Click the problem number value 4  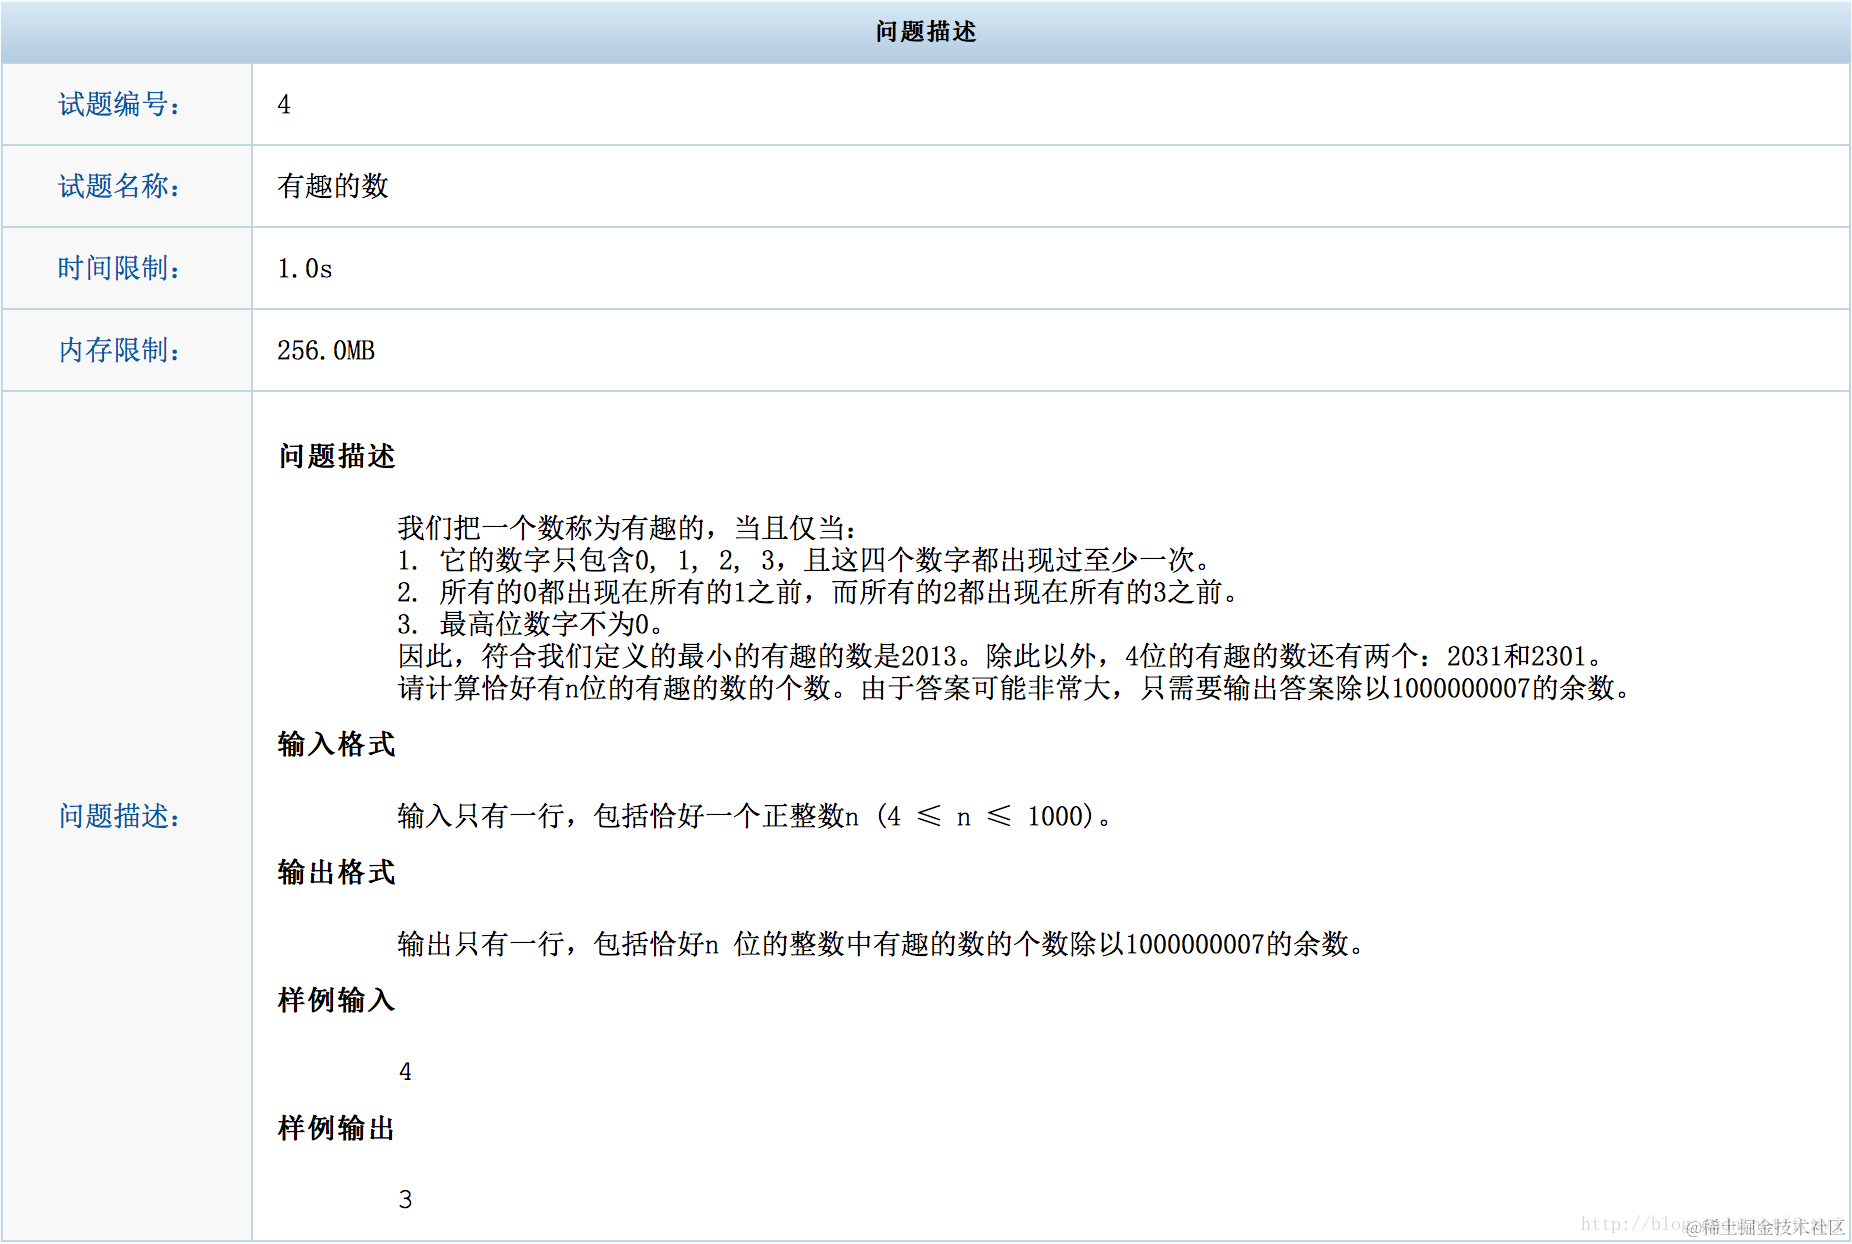[284, 104]
